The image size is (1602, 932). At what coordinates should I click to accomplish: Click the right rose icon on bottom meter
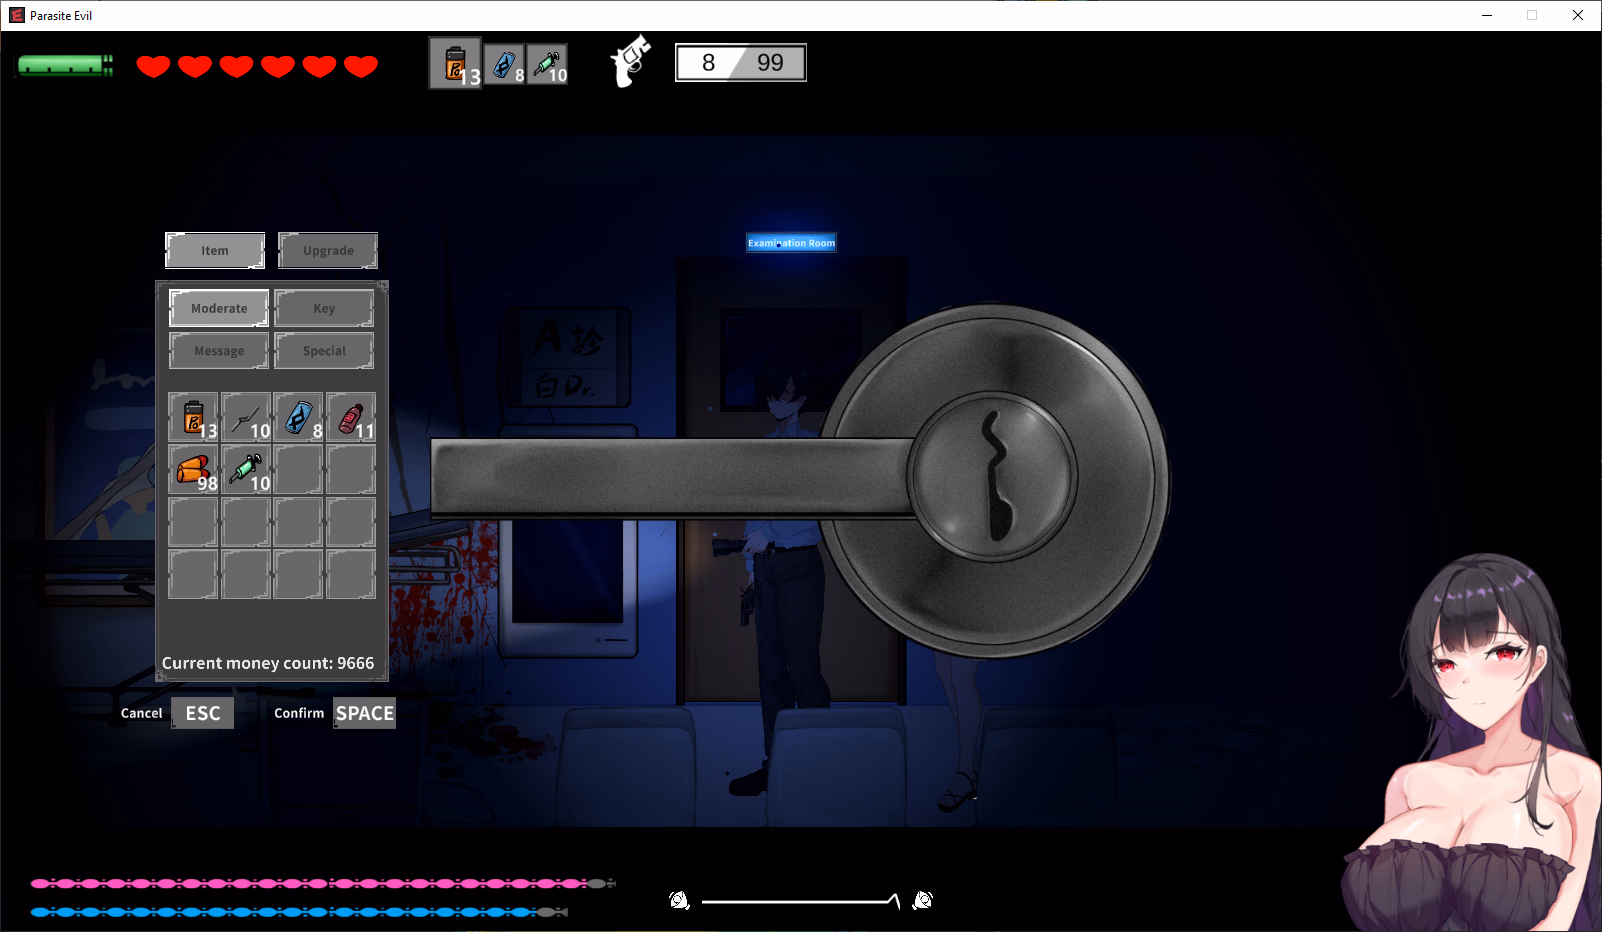click(x=923, y=901)
